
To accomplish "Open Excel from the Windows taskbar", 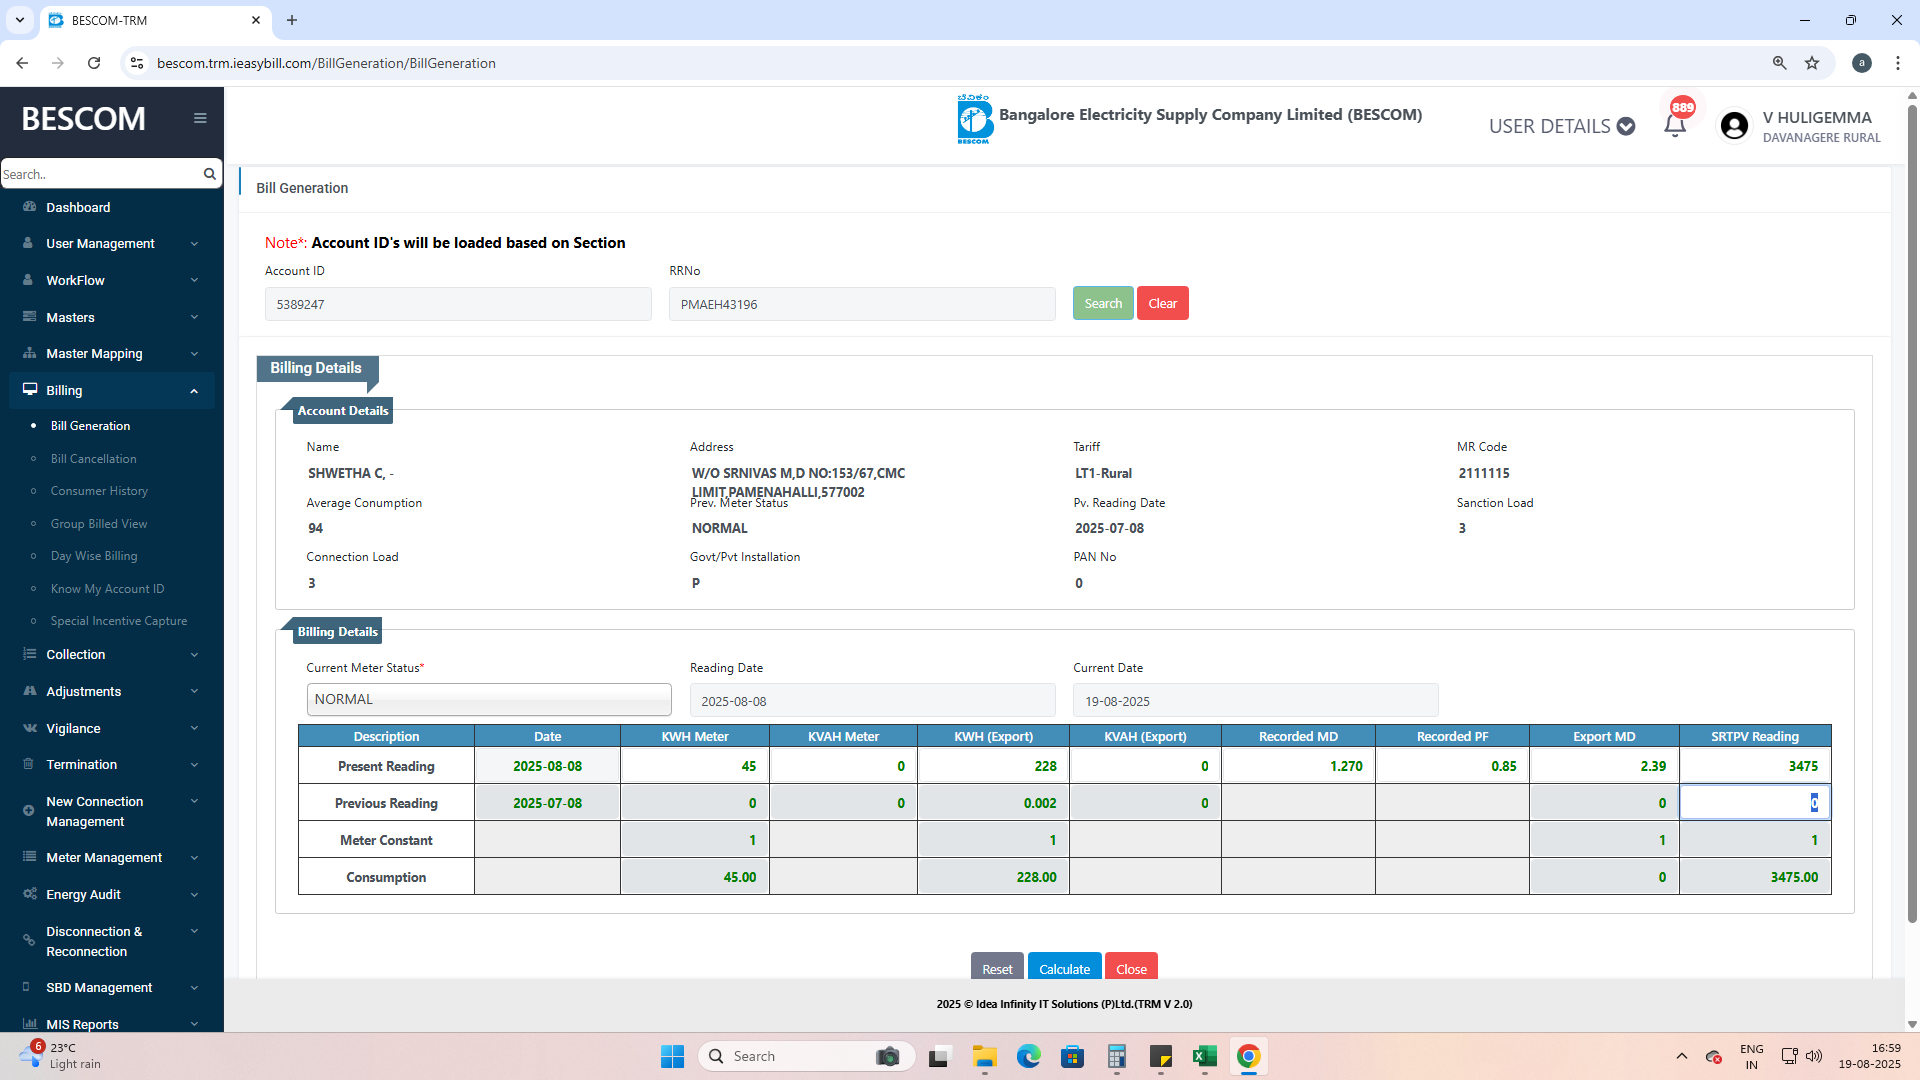I will coord(1204,1056).
